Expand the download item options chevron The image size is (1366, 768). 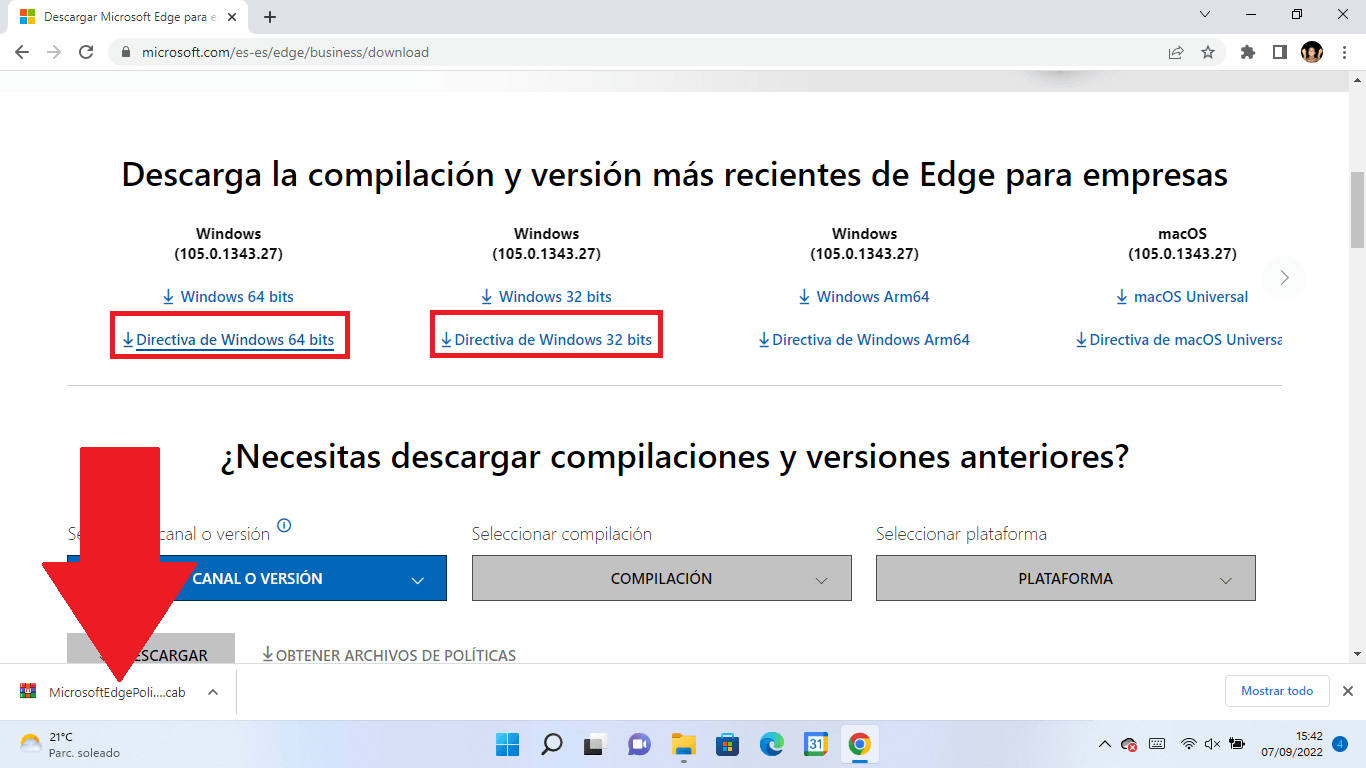(x=213, y=692)
